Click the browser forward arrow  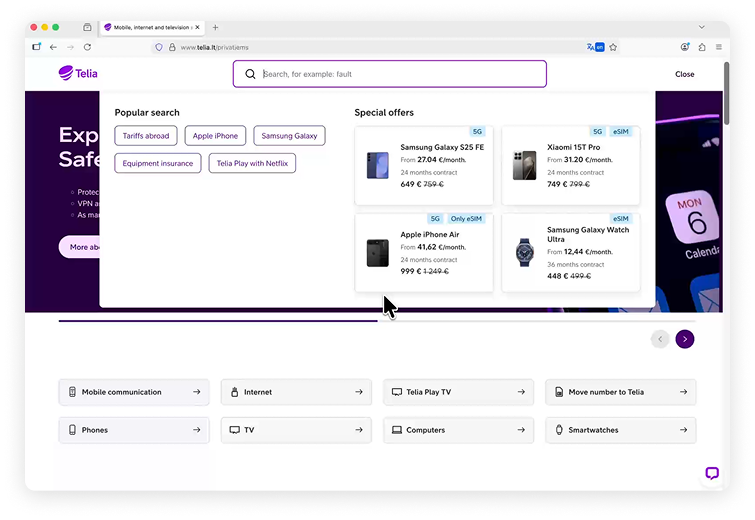(x=70, y=47)
